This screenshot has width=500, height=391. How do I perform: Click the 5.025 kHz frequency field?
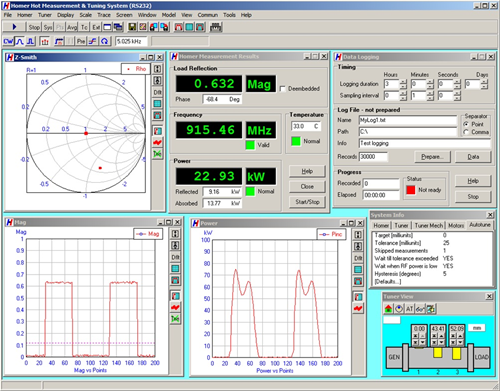131,41
